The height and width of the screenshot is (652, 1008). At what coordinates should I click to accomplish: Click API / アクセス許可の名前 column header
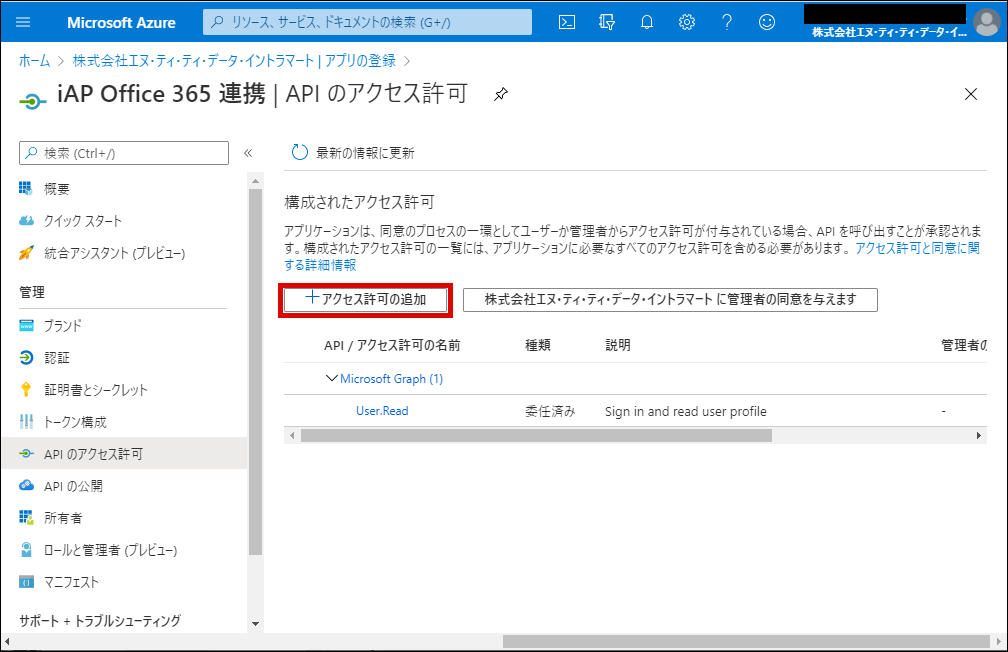coord(392,345)
